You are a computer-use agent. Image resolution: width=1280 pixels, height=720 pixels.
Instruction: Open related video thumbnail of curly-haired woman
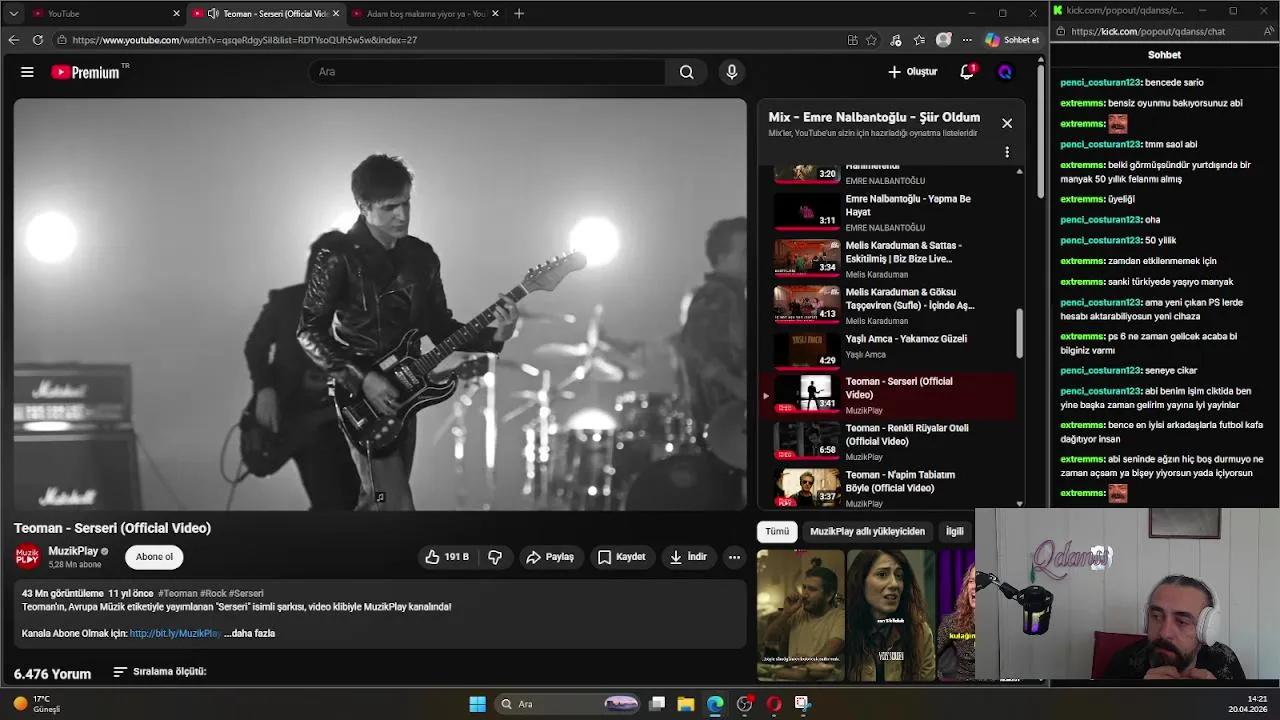890,615
